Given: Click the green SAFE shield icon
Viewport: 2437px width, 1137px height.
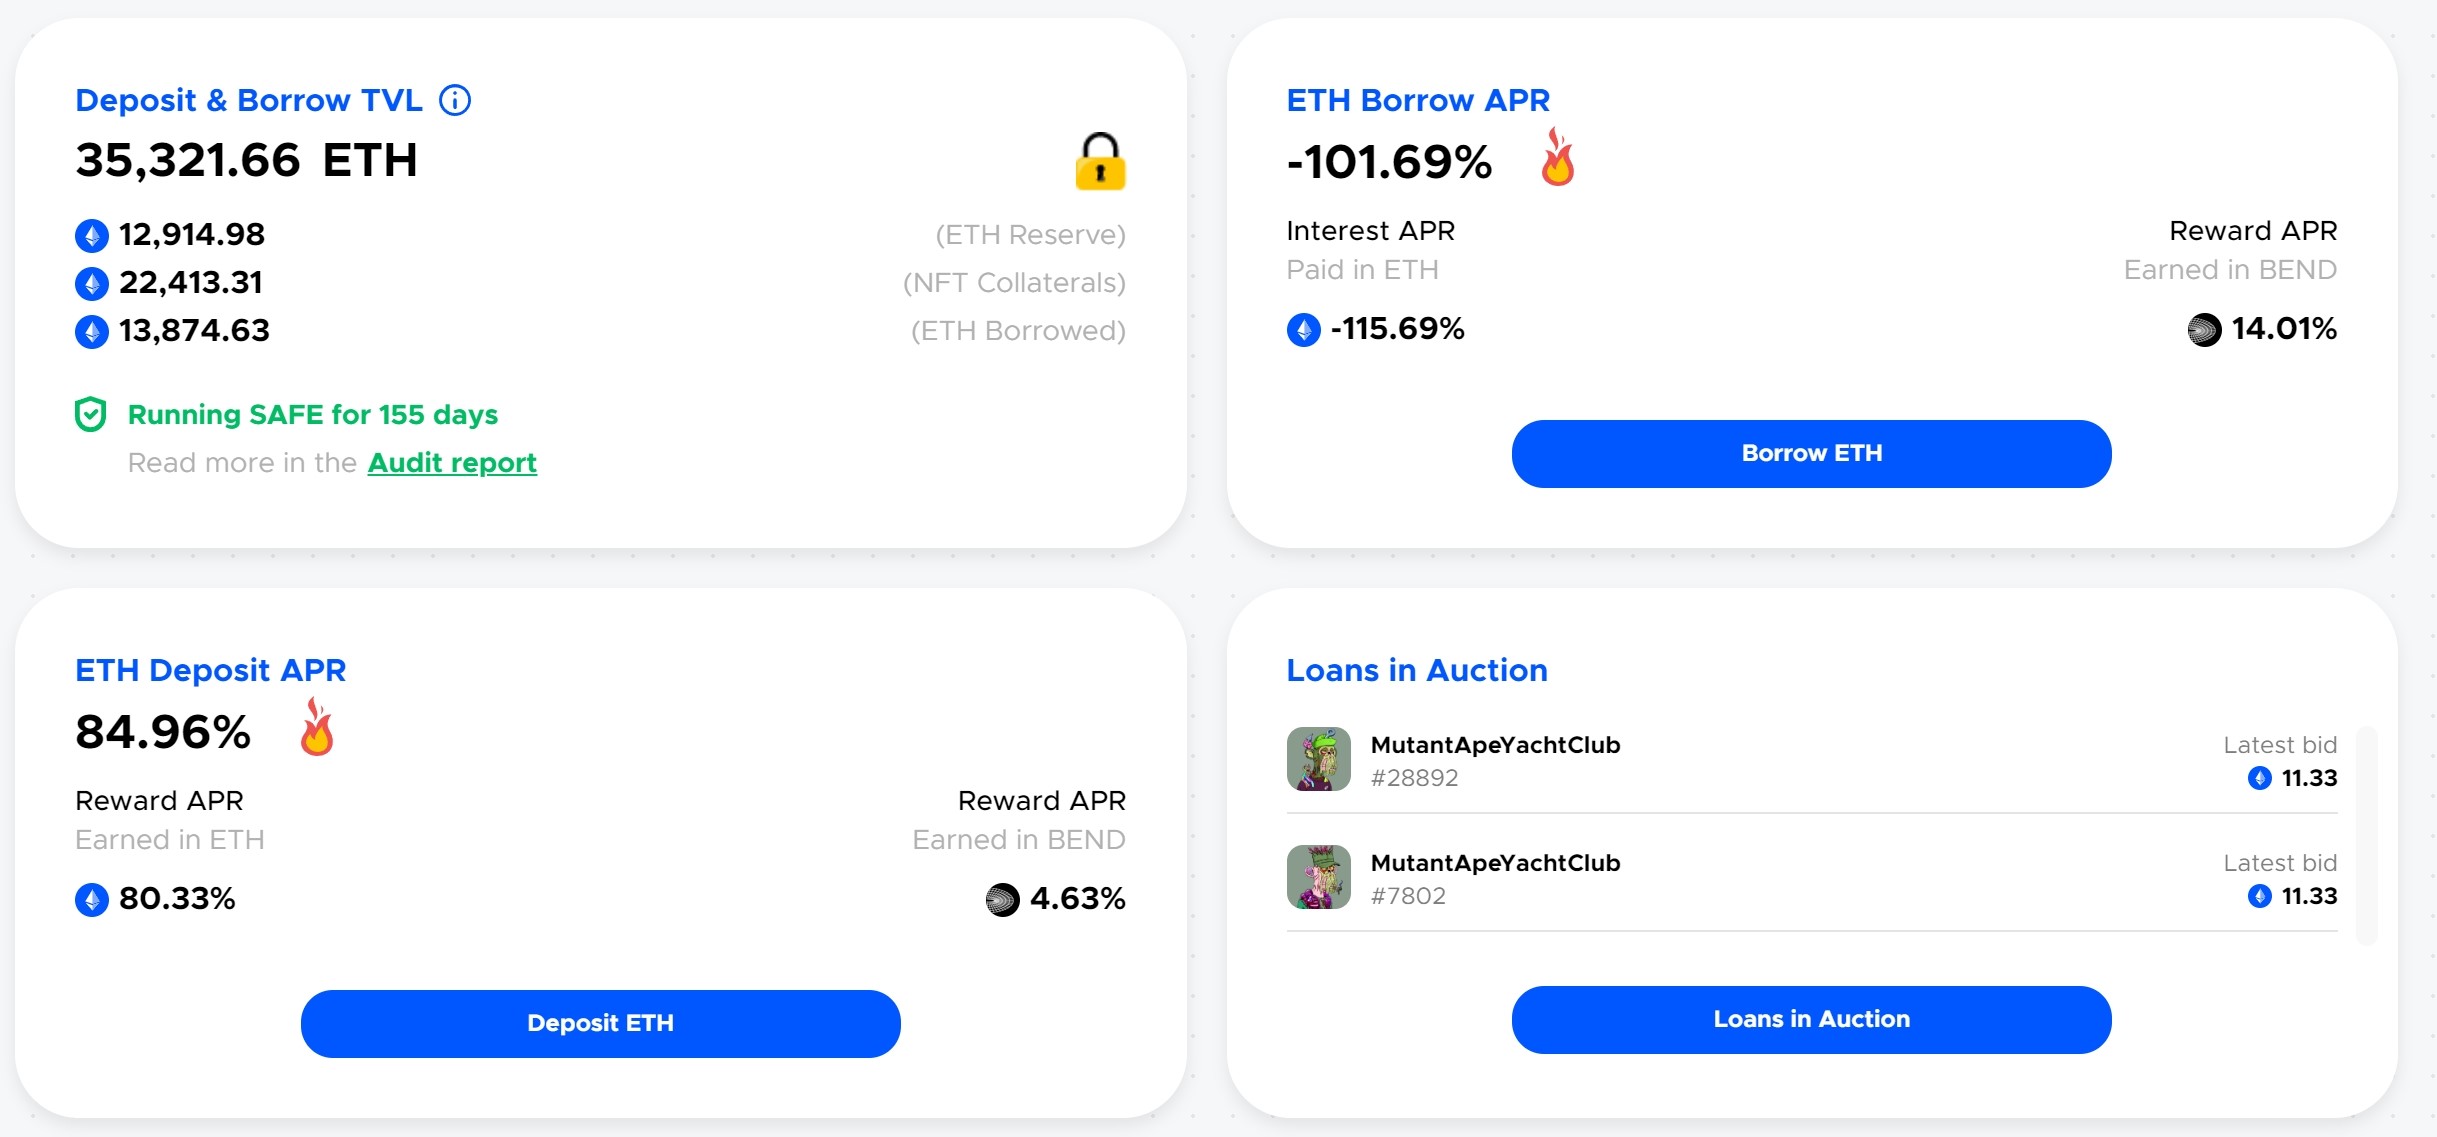Looking at the screenshot, I should click(91, 414).
